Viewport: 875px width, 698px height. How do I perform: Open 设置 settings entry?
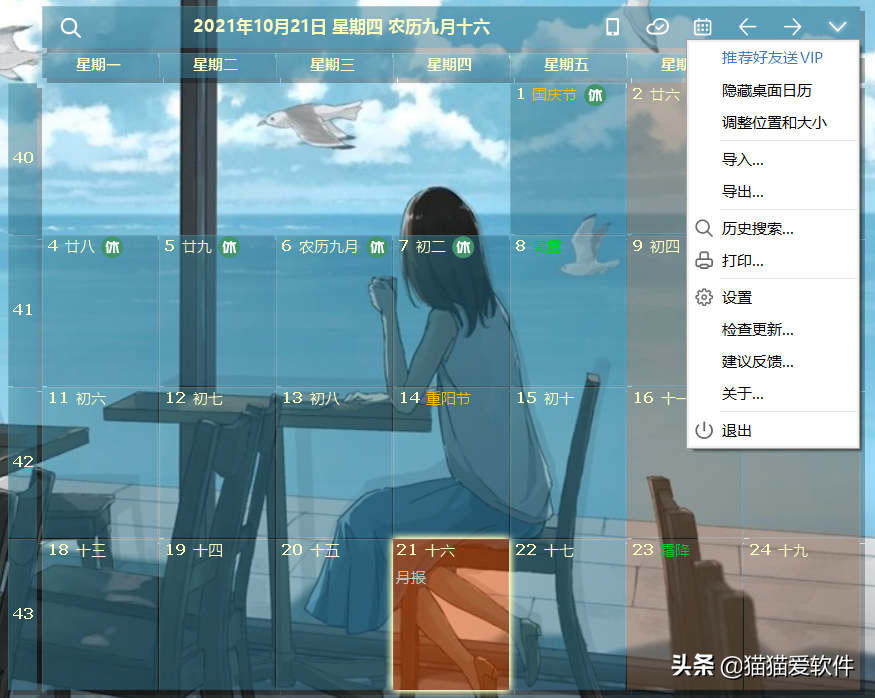tap(737, 297)
